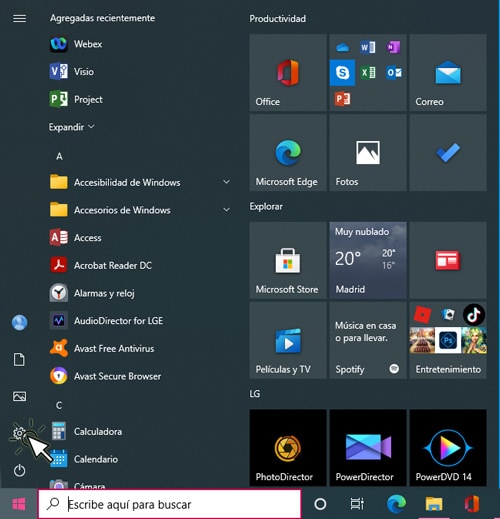Open the red News tile
This screenshot has height=519, width=500.
(448, 260)
